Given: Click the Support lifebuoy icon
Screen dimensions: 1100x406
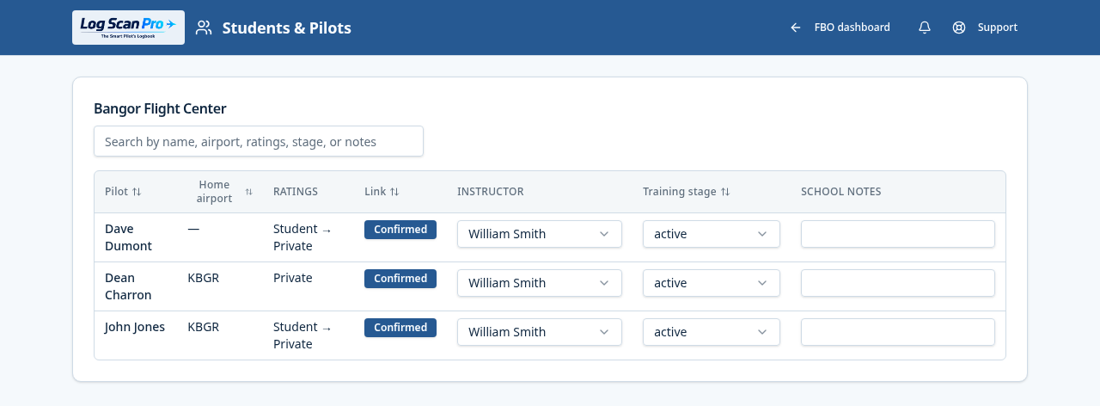Looking at the screenshot, I should pos(959,27).
